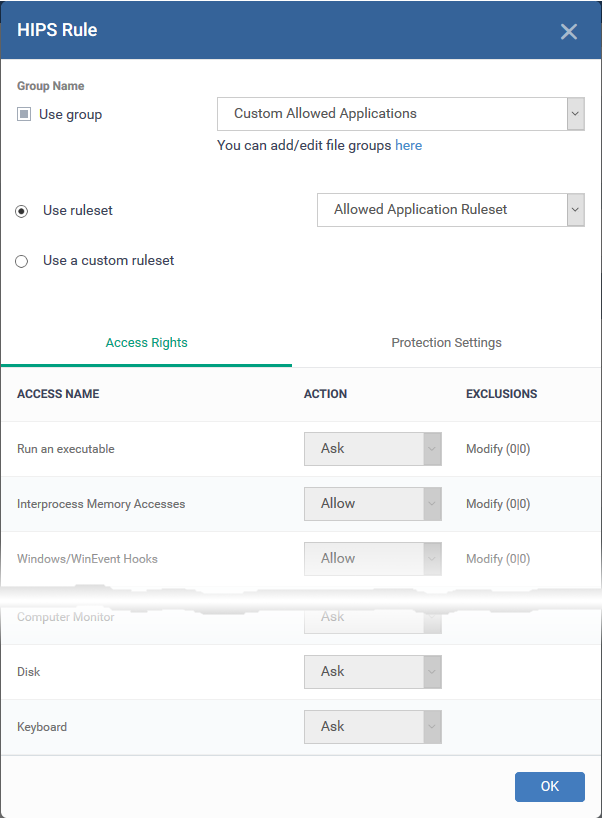Open the Protection Settings tab
Viewport: 602px width, 818px height.
coord(447,343)
